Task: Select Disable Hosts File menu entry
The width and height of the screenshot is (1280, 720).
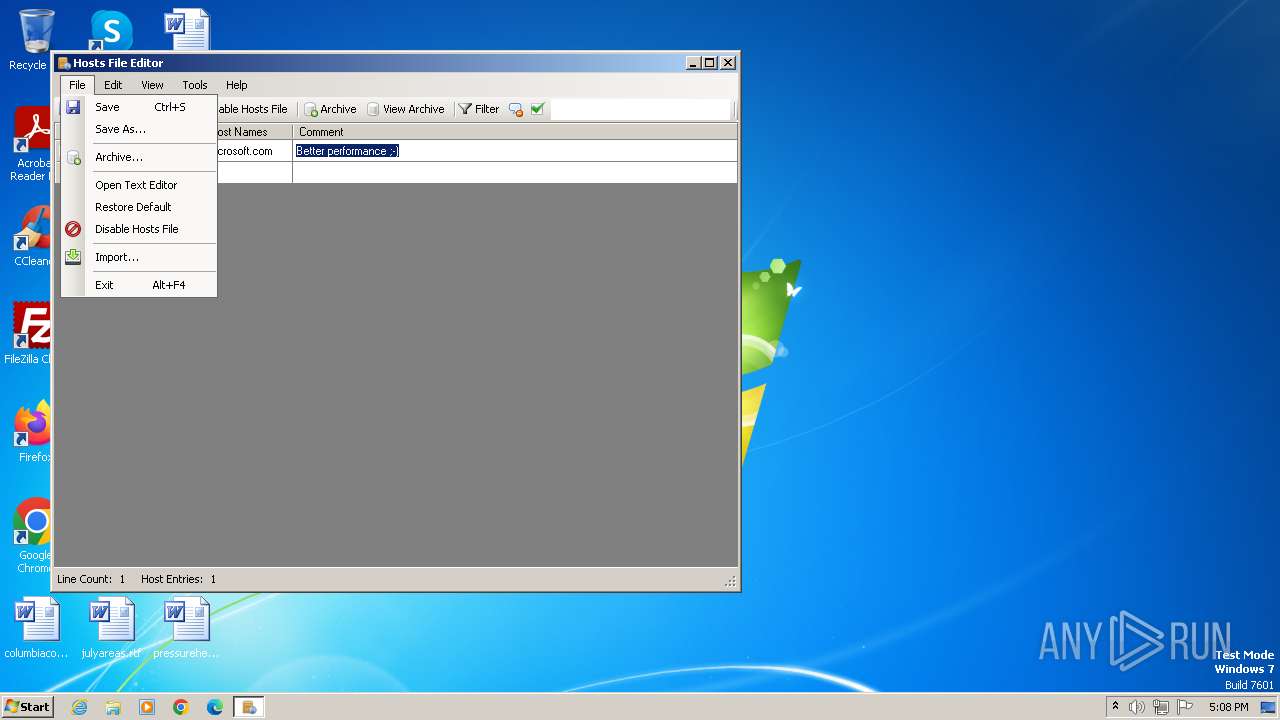Action: (139, 229)
